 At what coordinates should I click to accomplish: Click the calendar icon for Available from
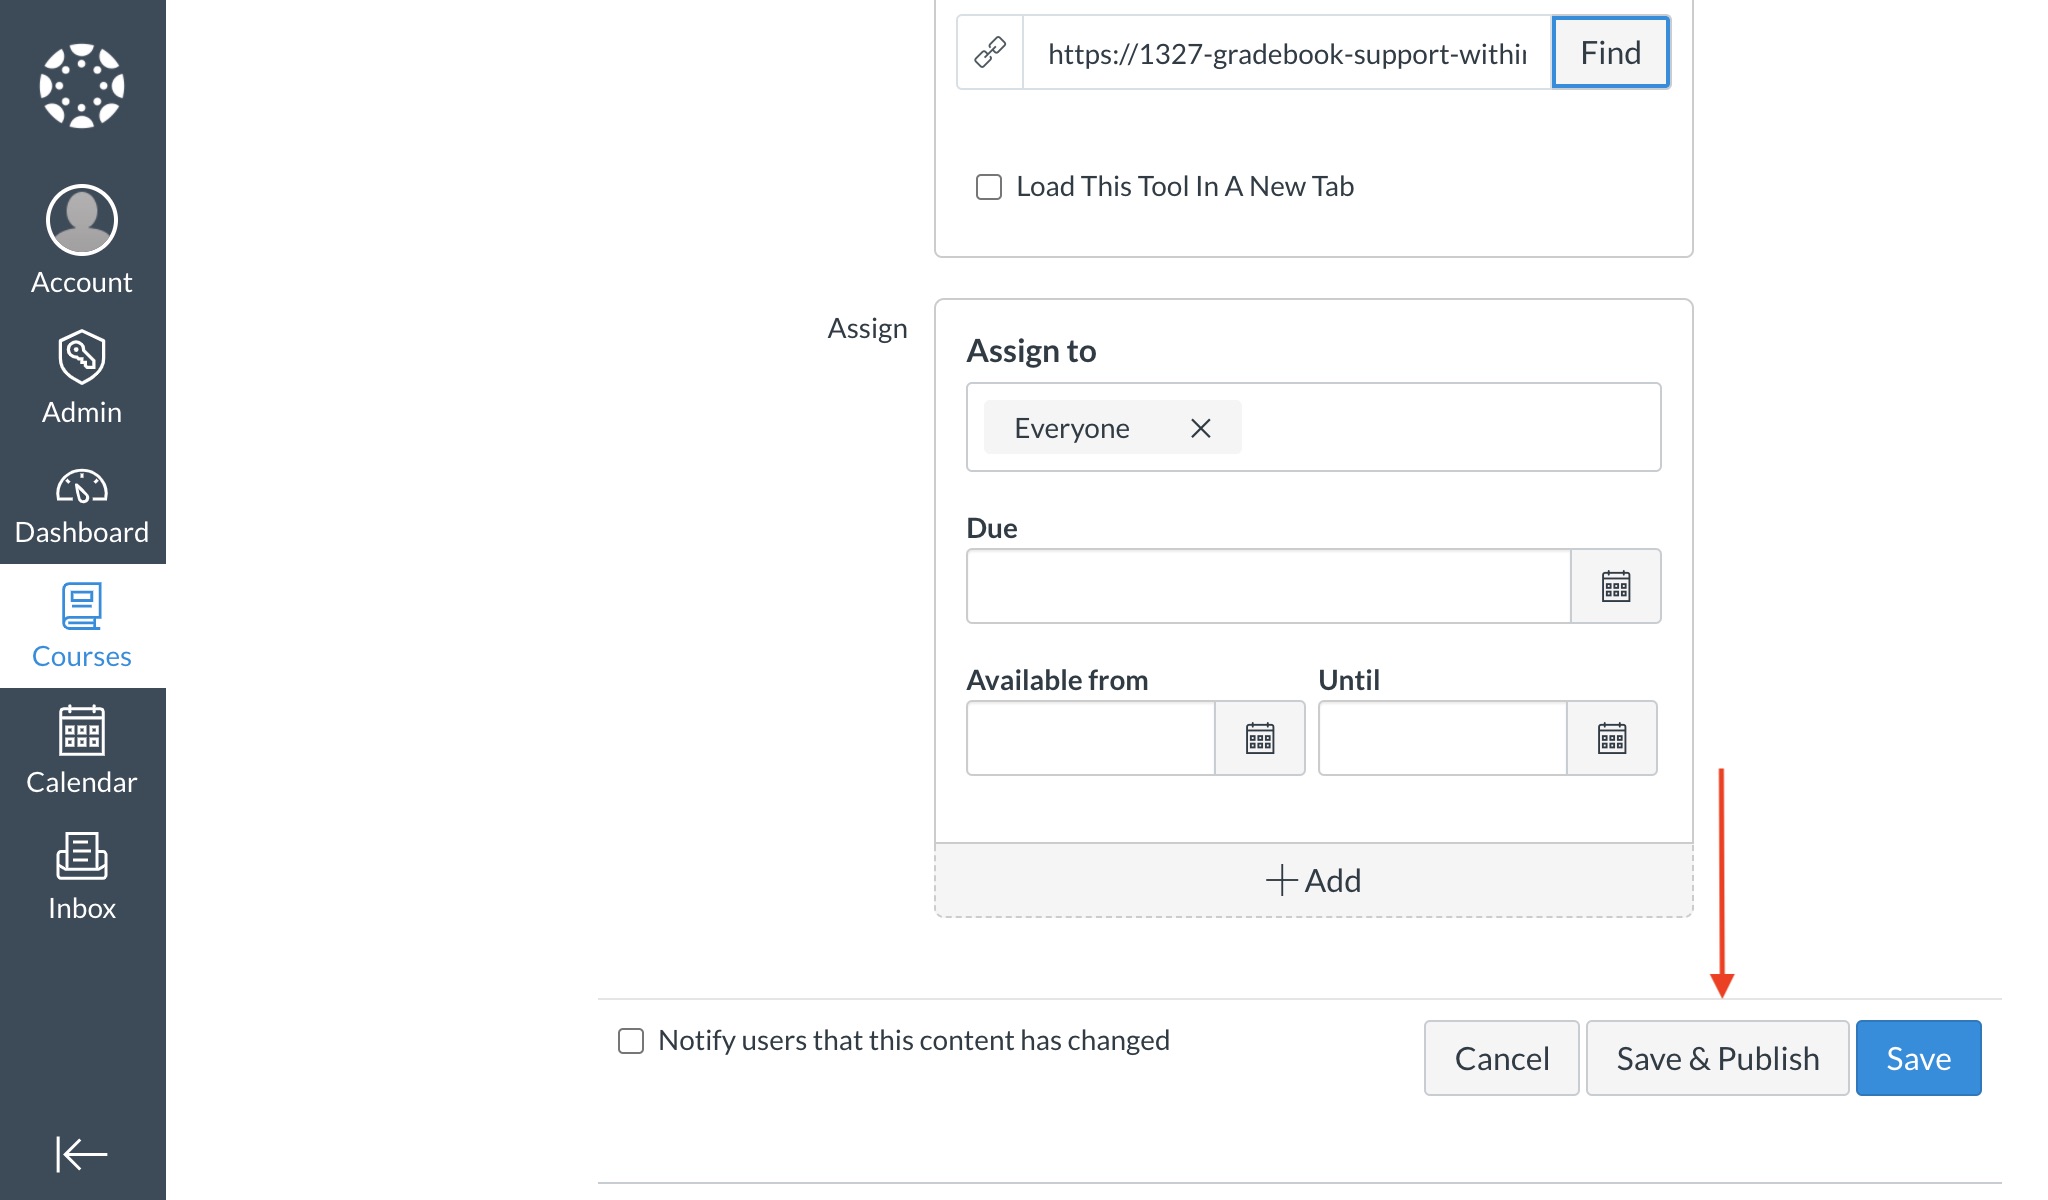click(1258, 739)
